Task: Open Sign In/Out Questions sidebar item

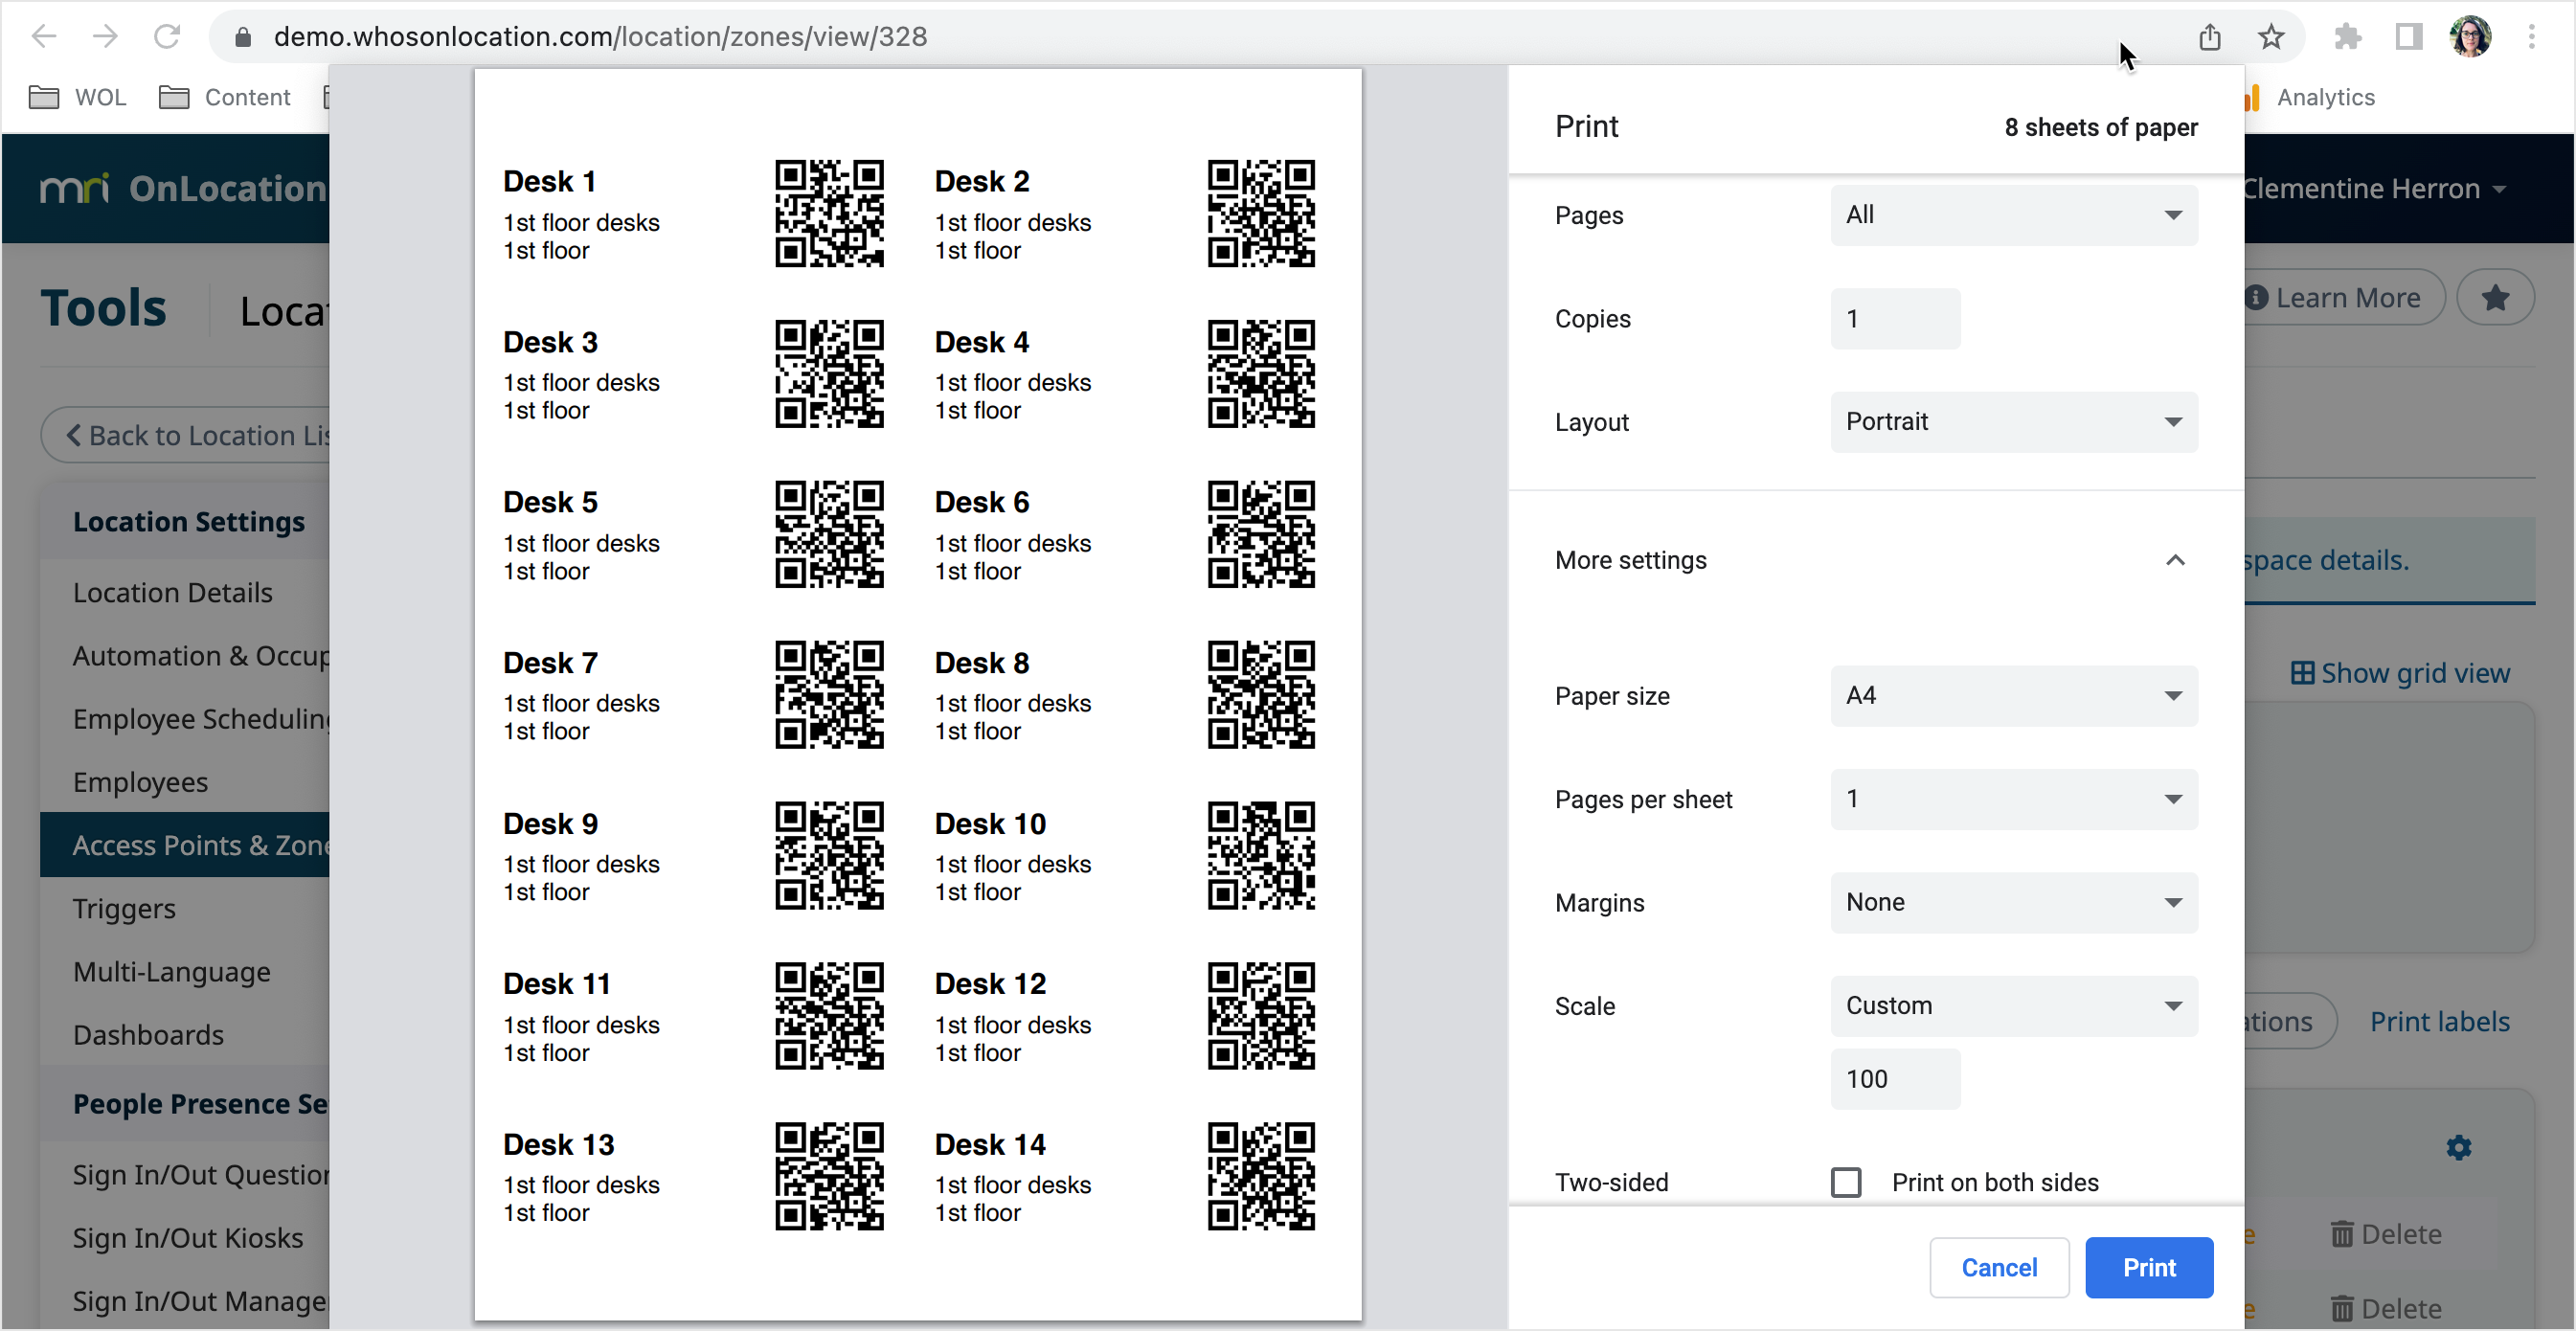Action: (201, 1175)
